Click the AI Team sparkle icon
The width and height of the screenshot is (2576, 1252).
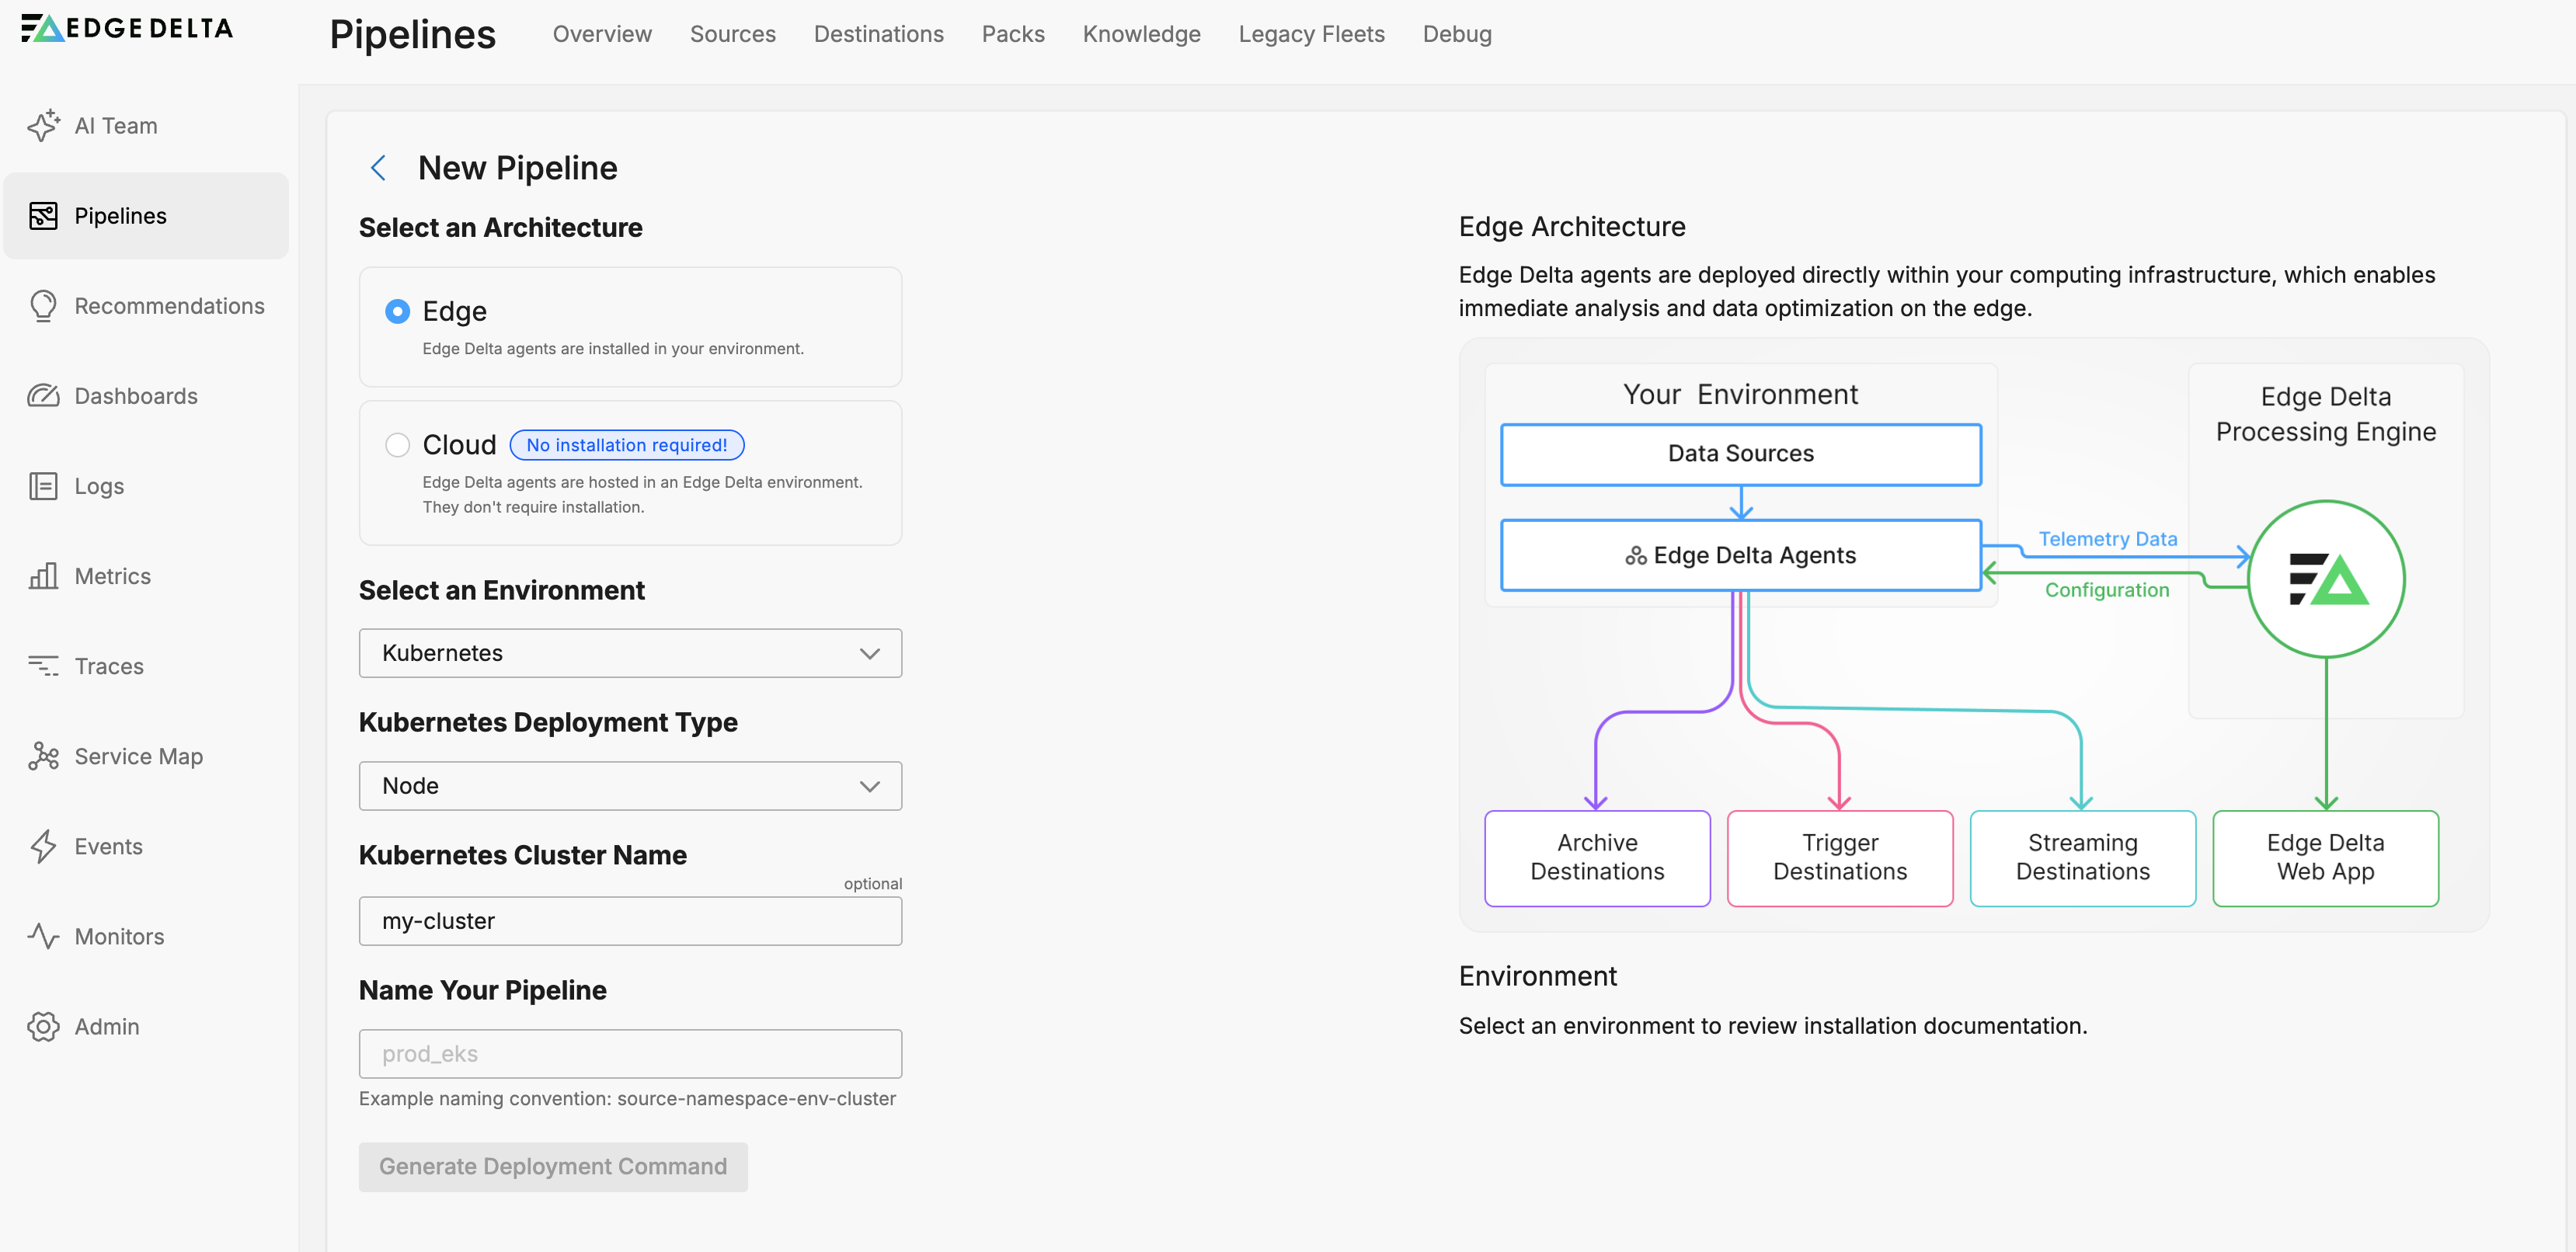[43, 126]
